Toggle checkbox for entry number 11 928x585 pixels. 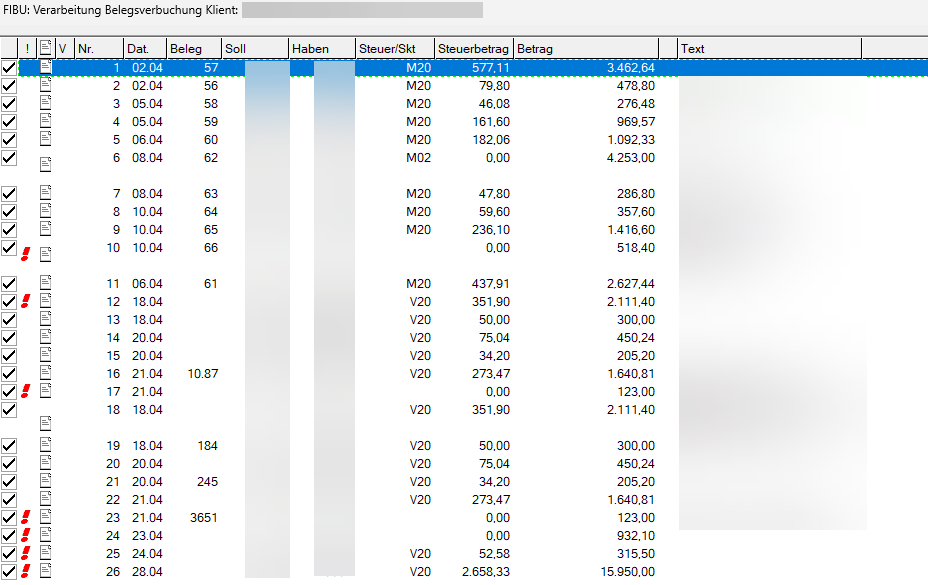coord(10,284)
